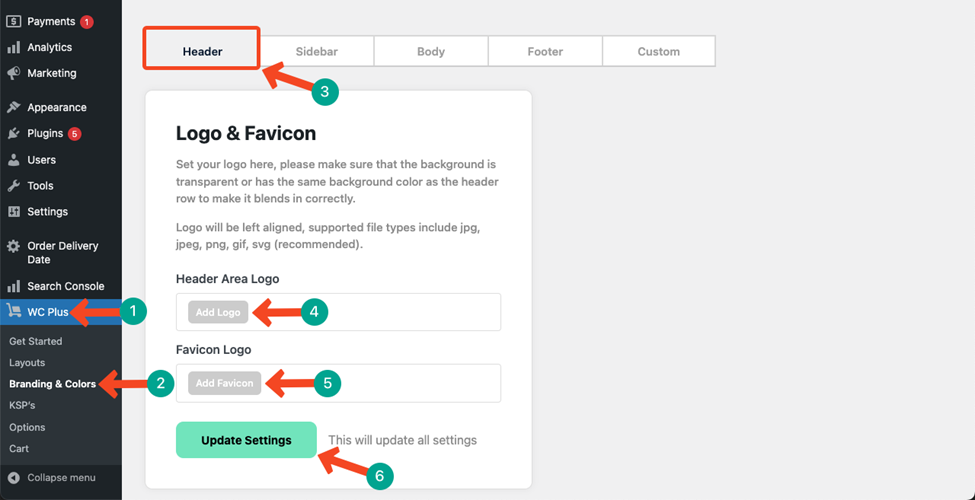The width and height of the screenshot is (975, 500).
Task: Open the Footer tab
Action: tap(545, 52)
